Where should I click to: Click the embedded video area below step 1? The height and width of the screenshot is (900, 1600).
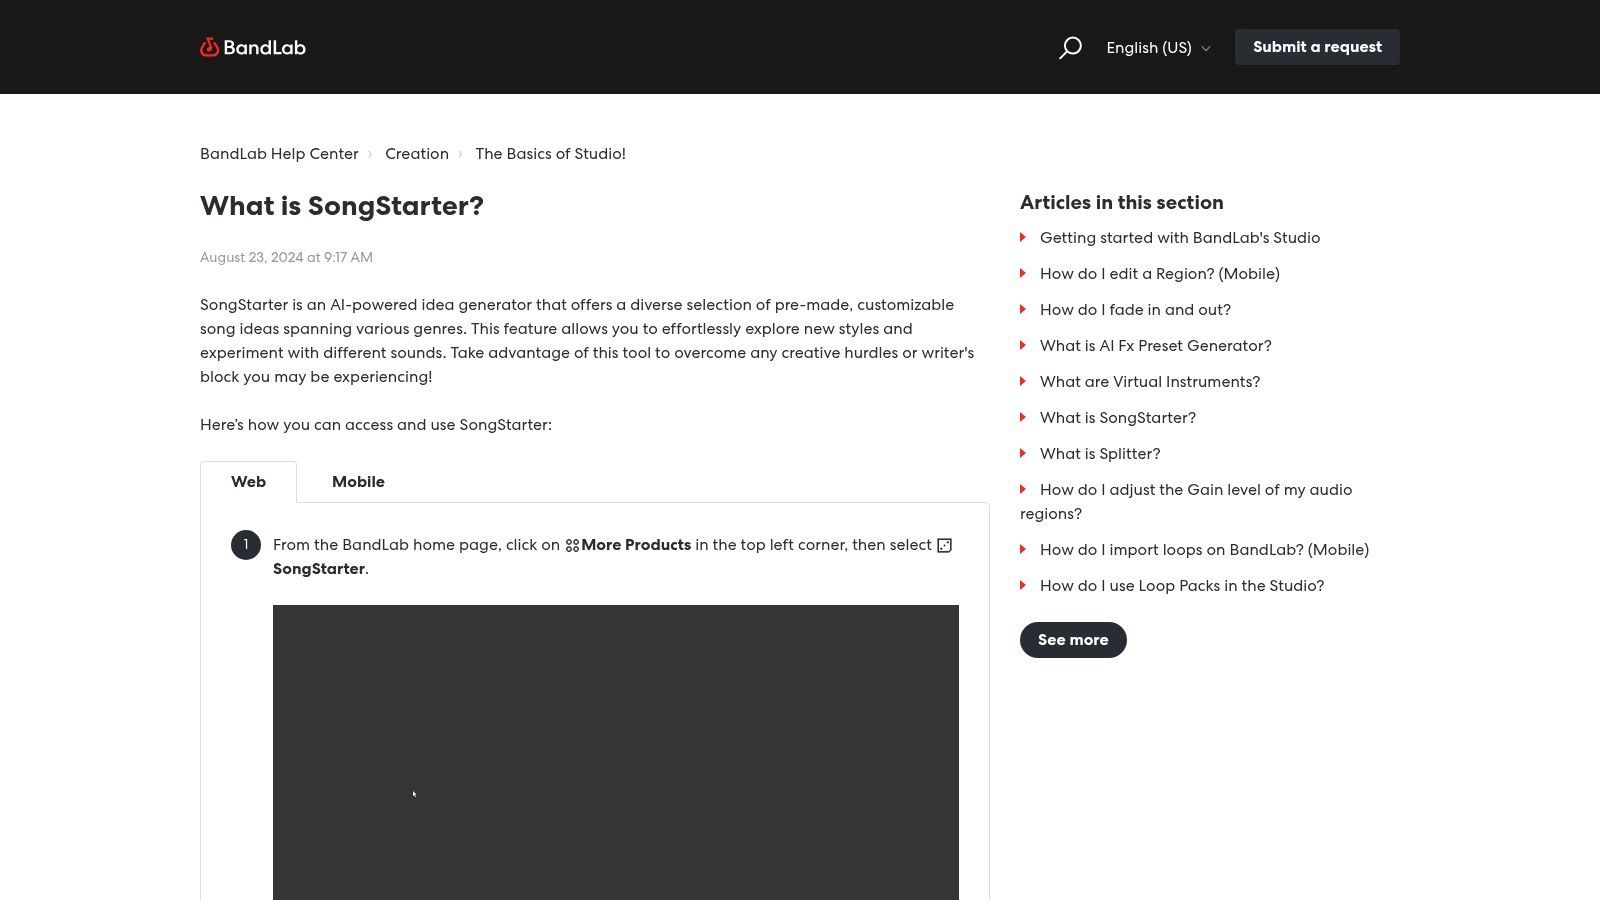pyautogui.click(x=615, y=752)
